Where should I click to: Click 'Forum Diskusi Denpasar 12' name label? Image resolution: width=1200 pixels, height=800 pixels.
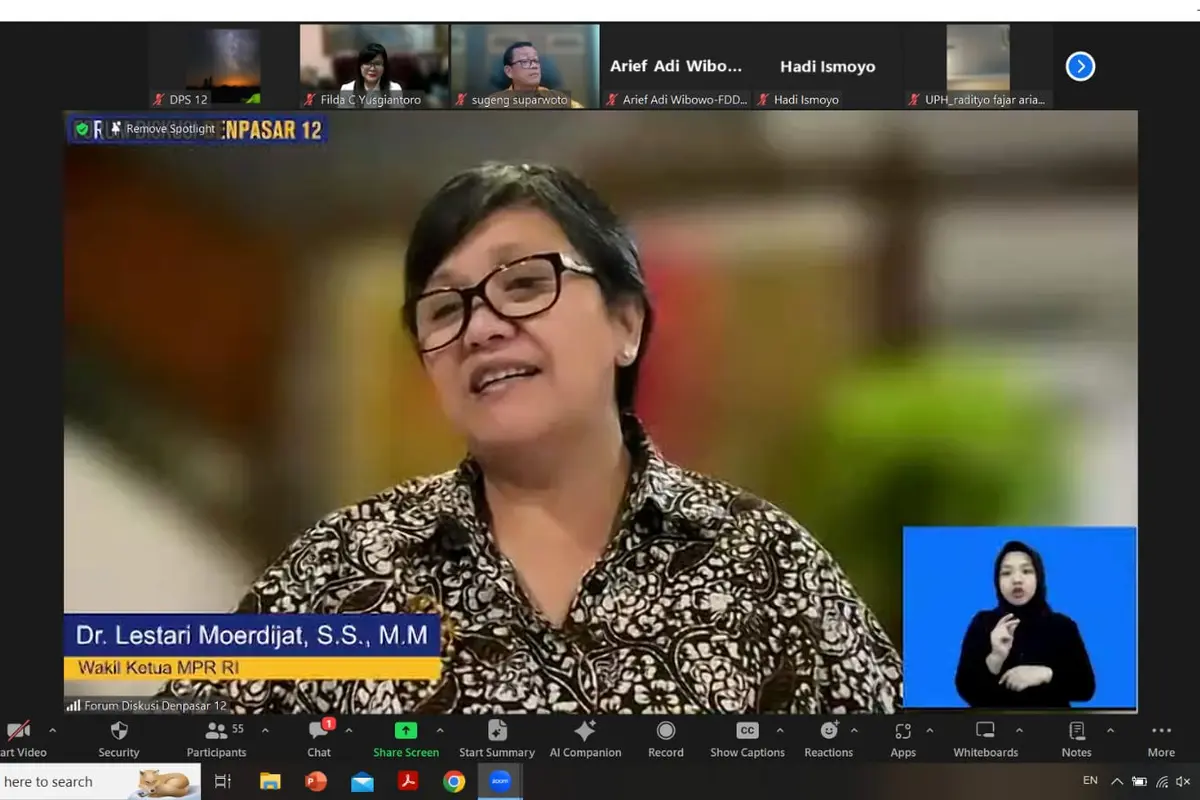click(x=155, y=705)
